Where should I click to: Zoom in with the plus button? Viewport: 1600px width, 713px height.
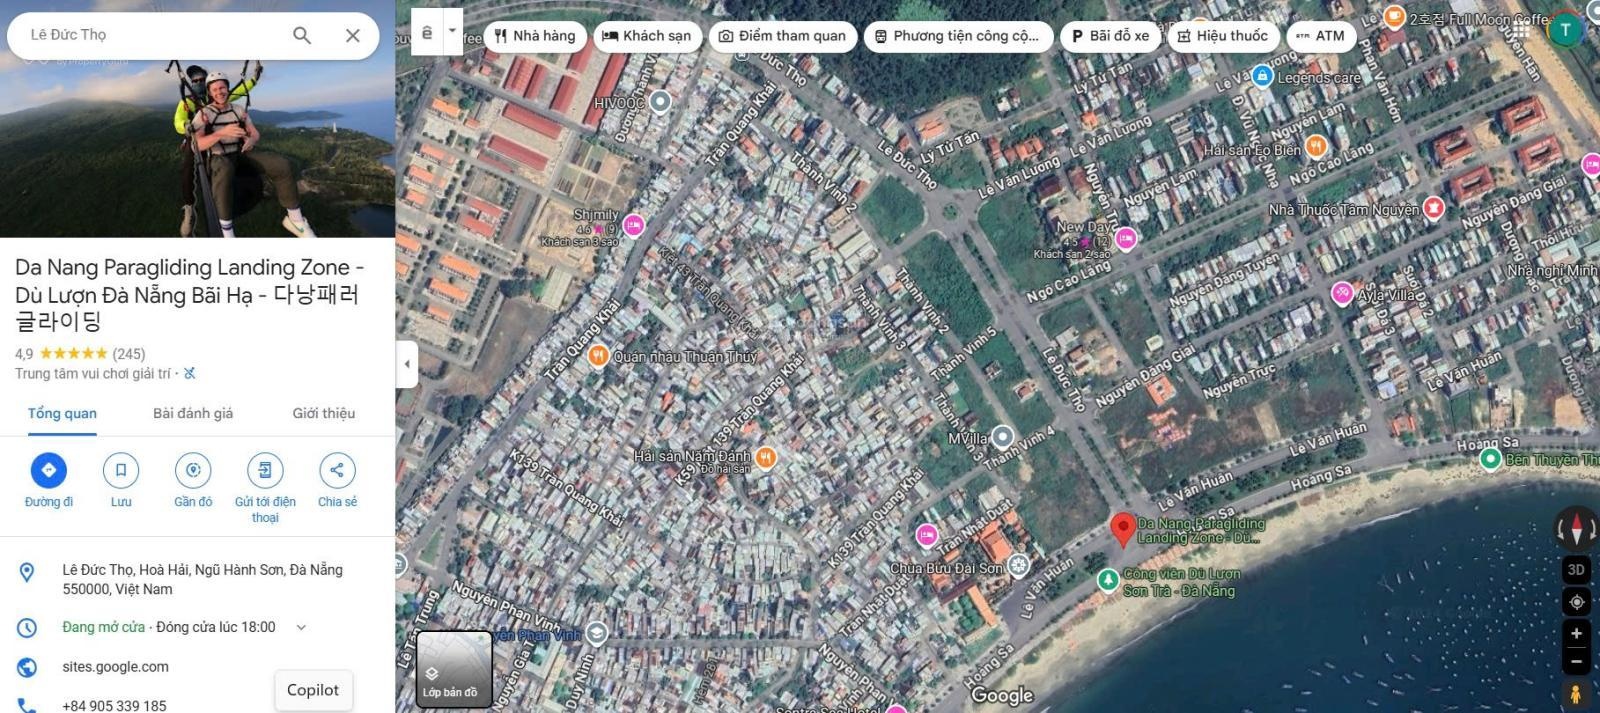tap(1576, 634)
